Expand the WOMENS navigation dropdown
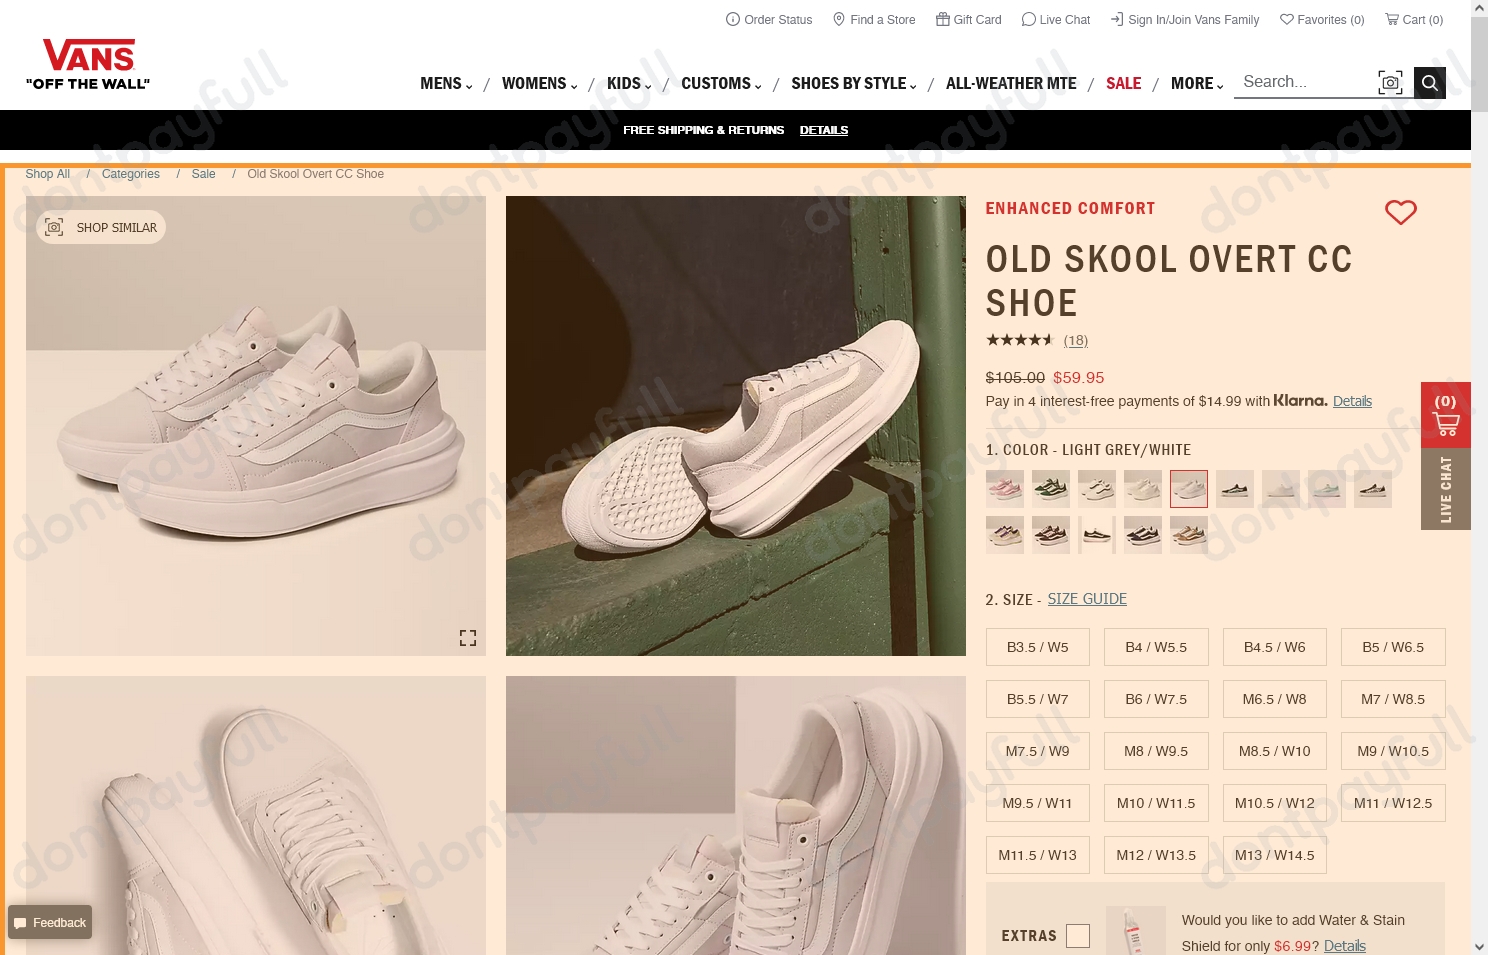This screenshot has height=955, width=1488. [536, 83]
